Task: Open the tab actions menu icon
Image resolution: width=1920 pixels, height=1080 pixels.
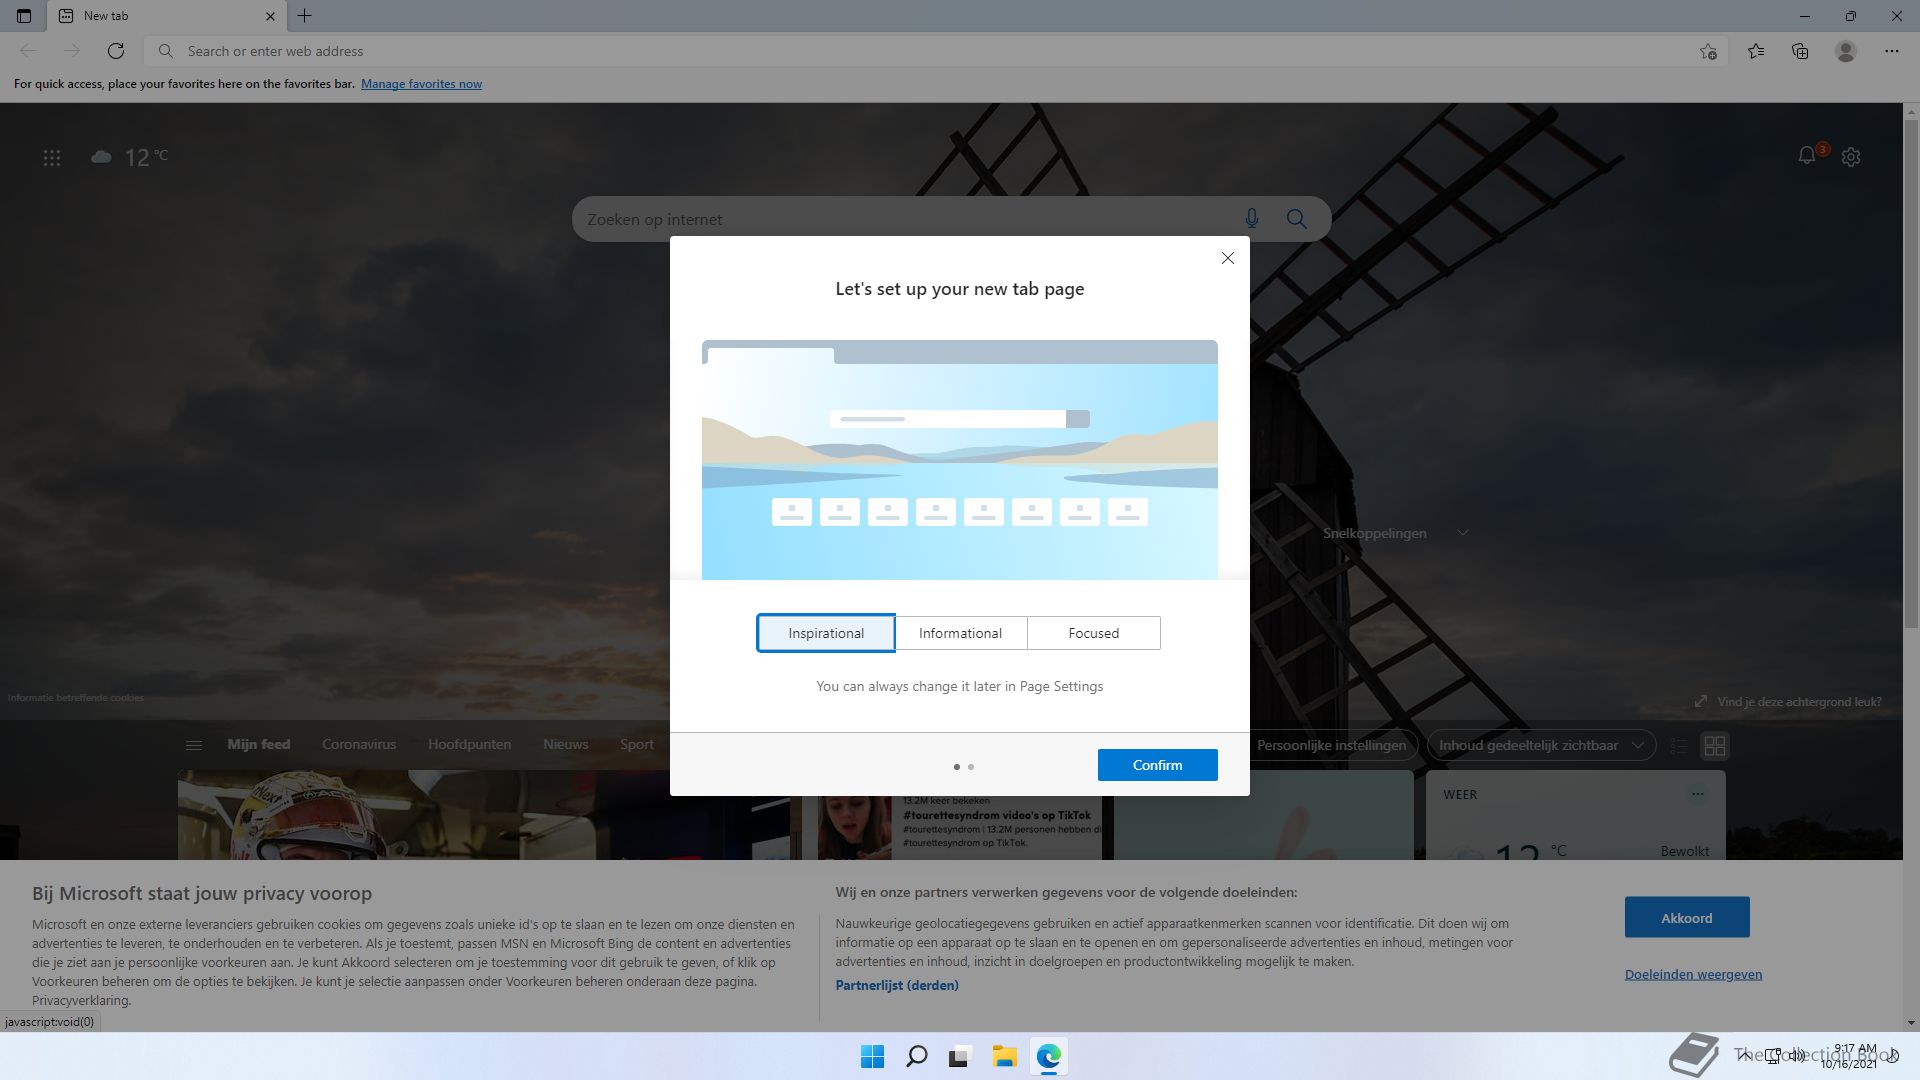Action: pos(24,16)
